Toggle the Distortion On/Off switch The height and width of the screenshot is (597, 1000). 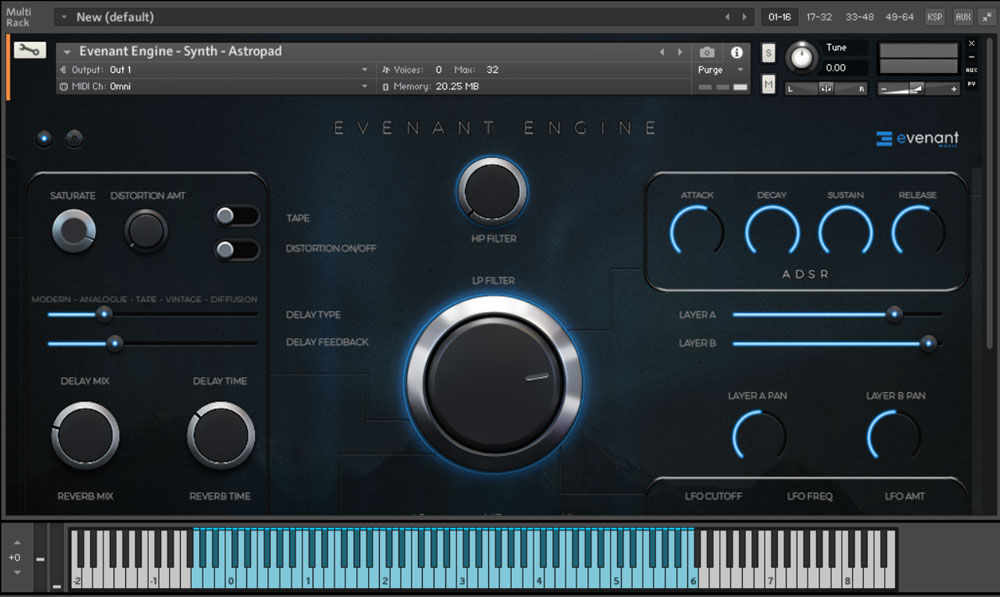coord(236,249)
